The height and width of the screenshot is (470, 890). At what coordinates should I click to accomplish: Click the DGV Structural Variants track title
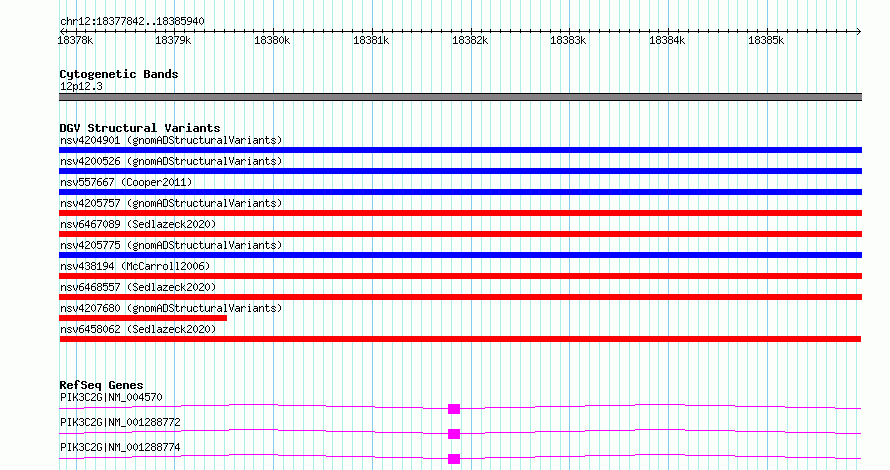tap(140, 128)
